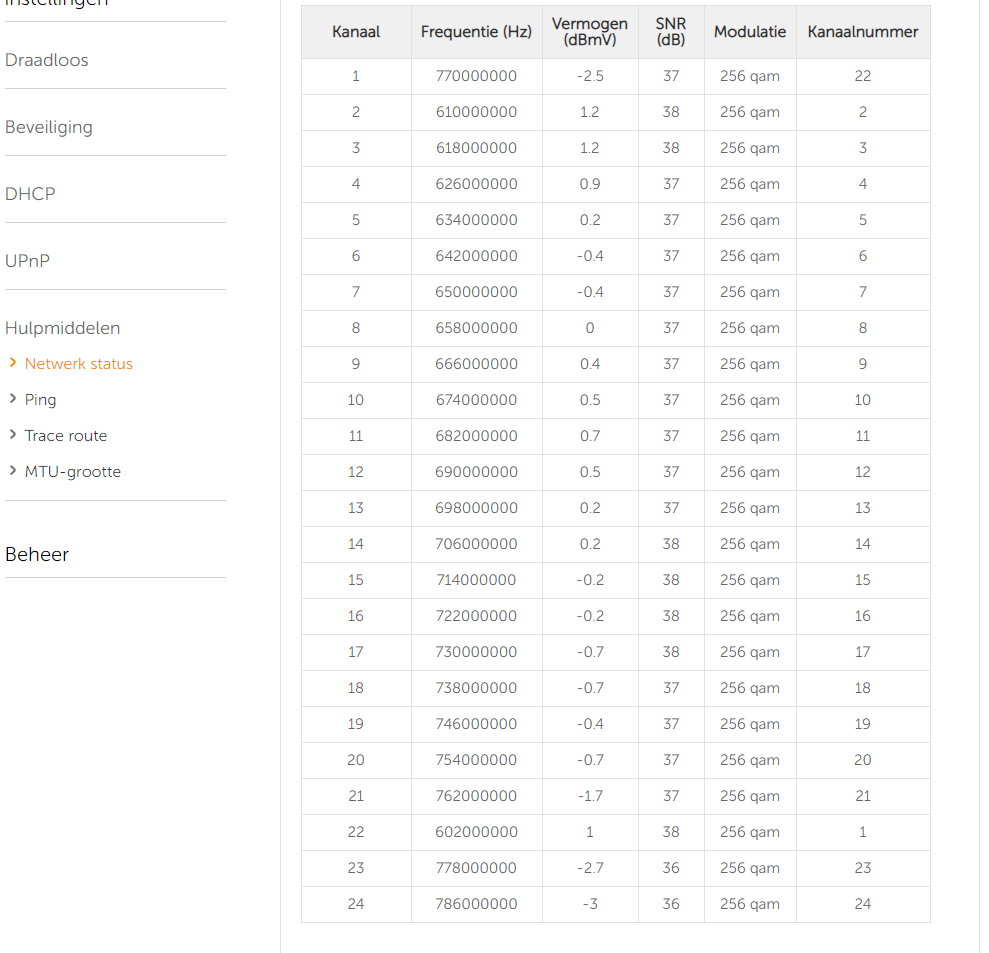Open the Ping tool link
Image resolution: width=989 pixels, height=953 pixels.
pyautogui.click(x=41, y=400)
